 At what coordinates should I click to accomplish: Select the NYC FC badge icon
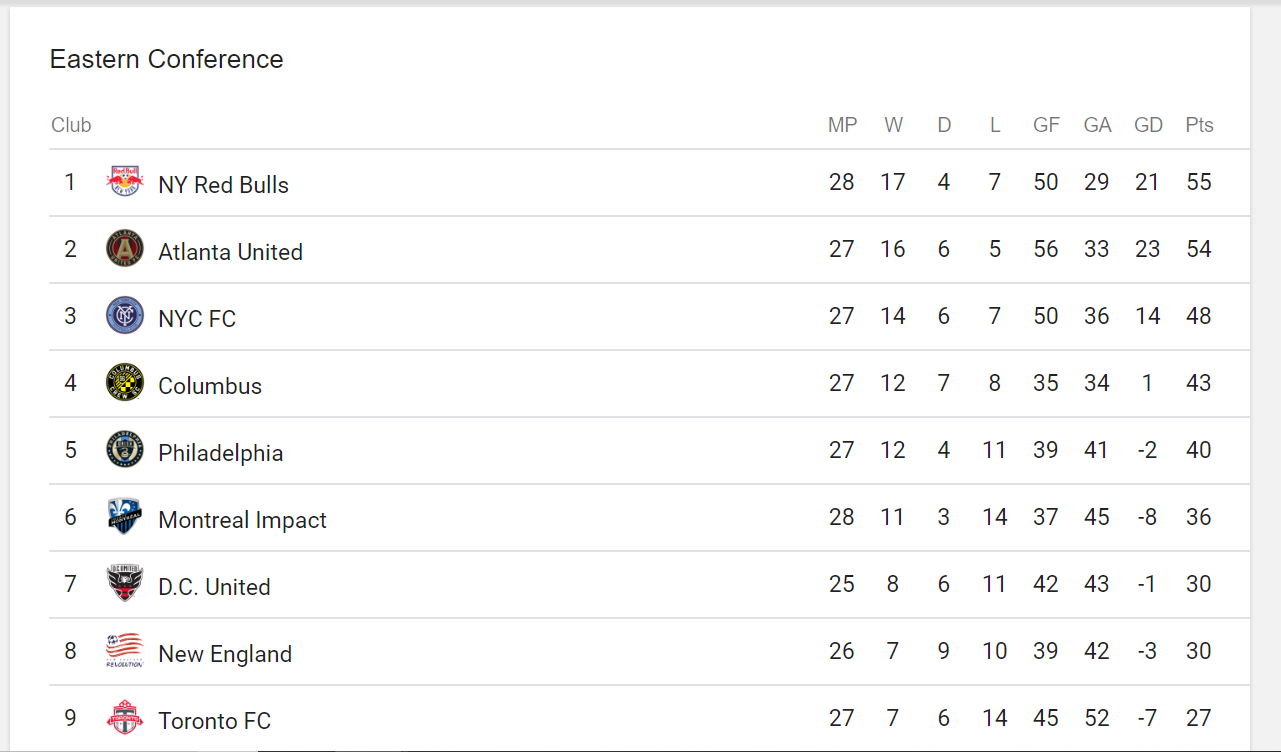tap(125, 316)
